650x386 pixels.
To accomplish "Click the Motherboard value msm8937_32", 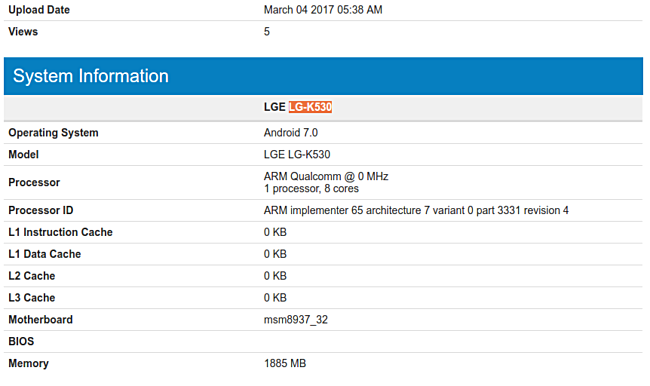I will click(x=296, y=320).
